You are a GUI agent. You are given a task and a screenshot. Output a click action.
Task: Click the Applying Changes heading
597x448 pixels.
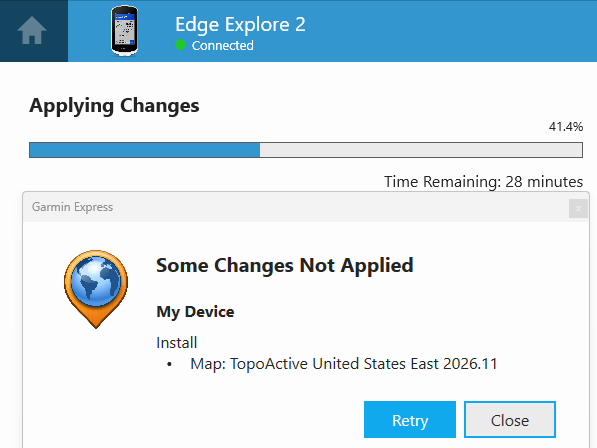(114, 106)
